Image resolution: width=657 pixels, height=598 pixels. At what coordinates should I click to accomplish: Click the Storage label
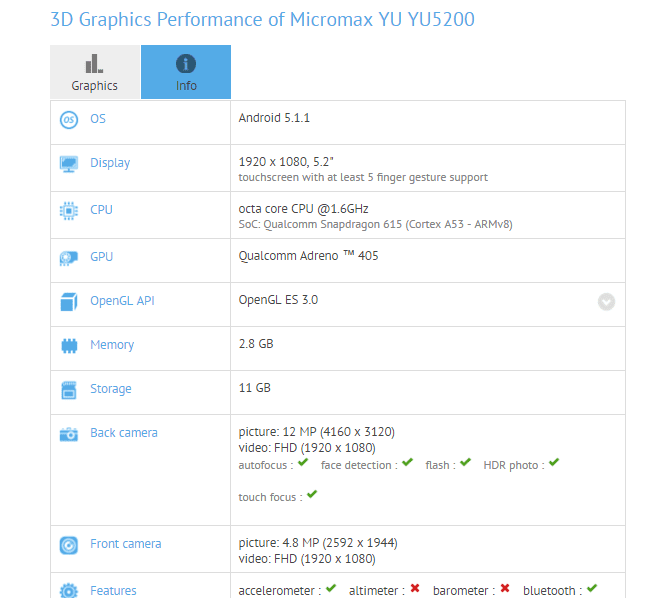111,389
